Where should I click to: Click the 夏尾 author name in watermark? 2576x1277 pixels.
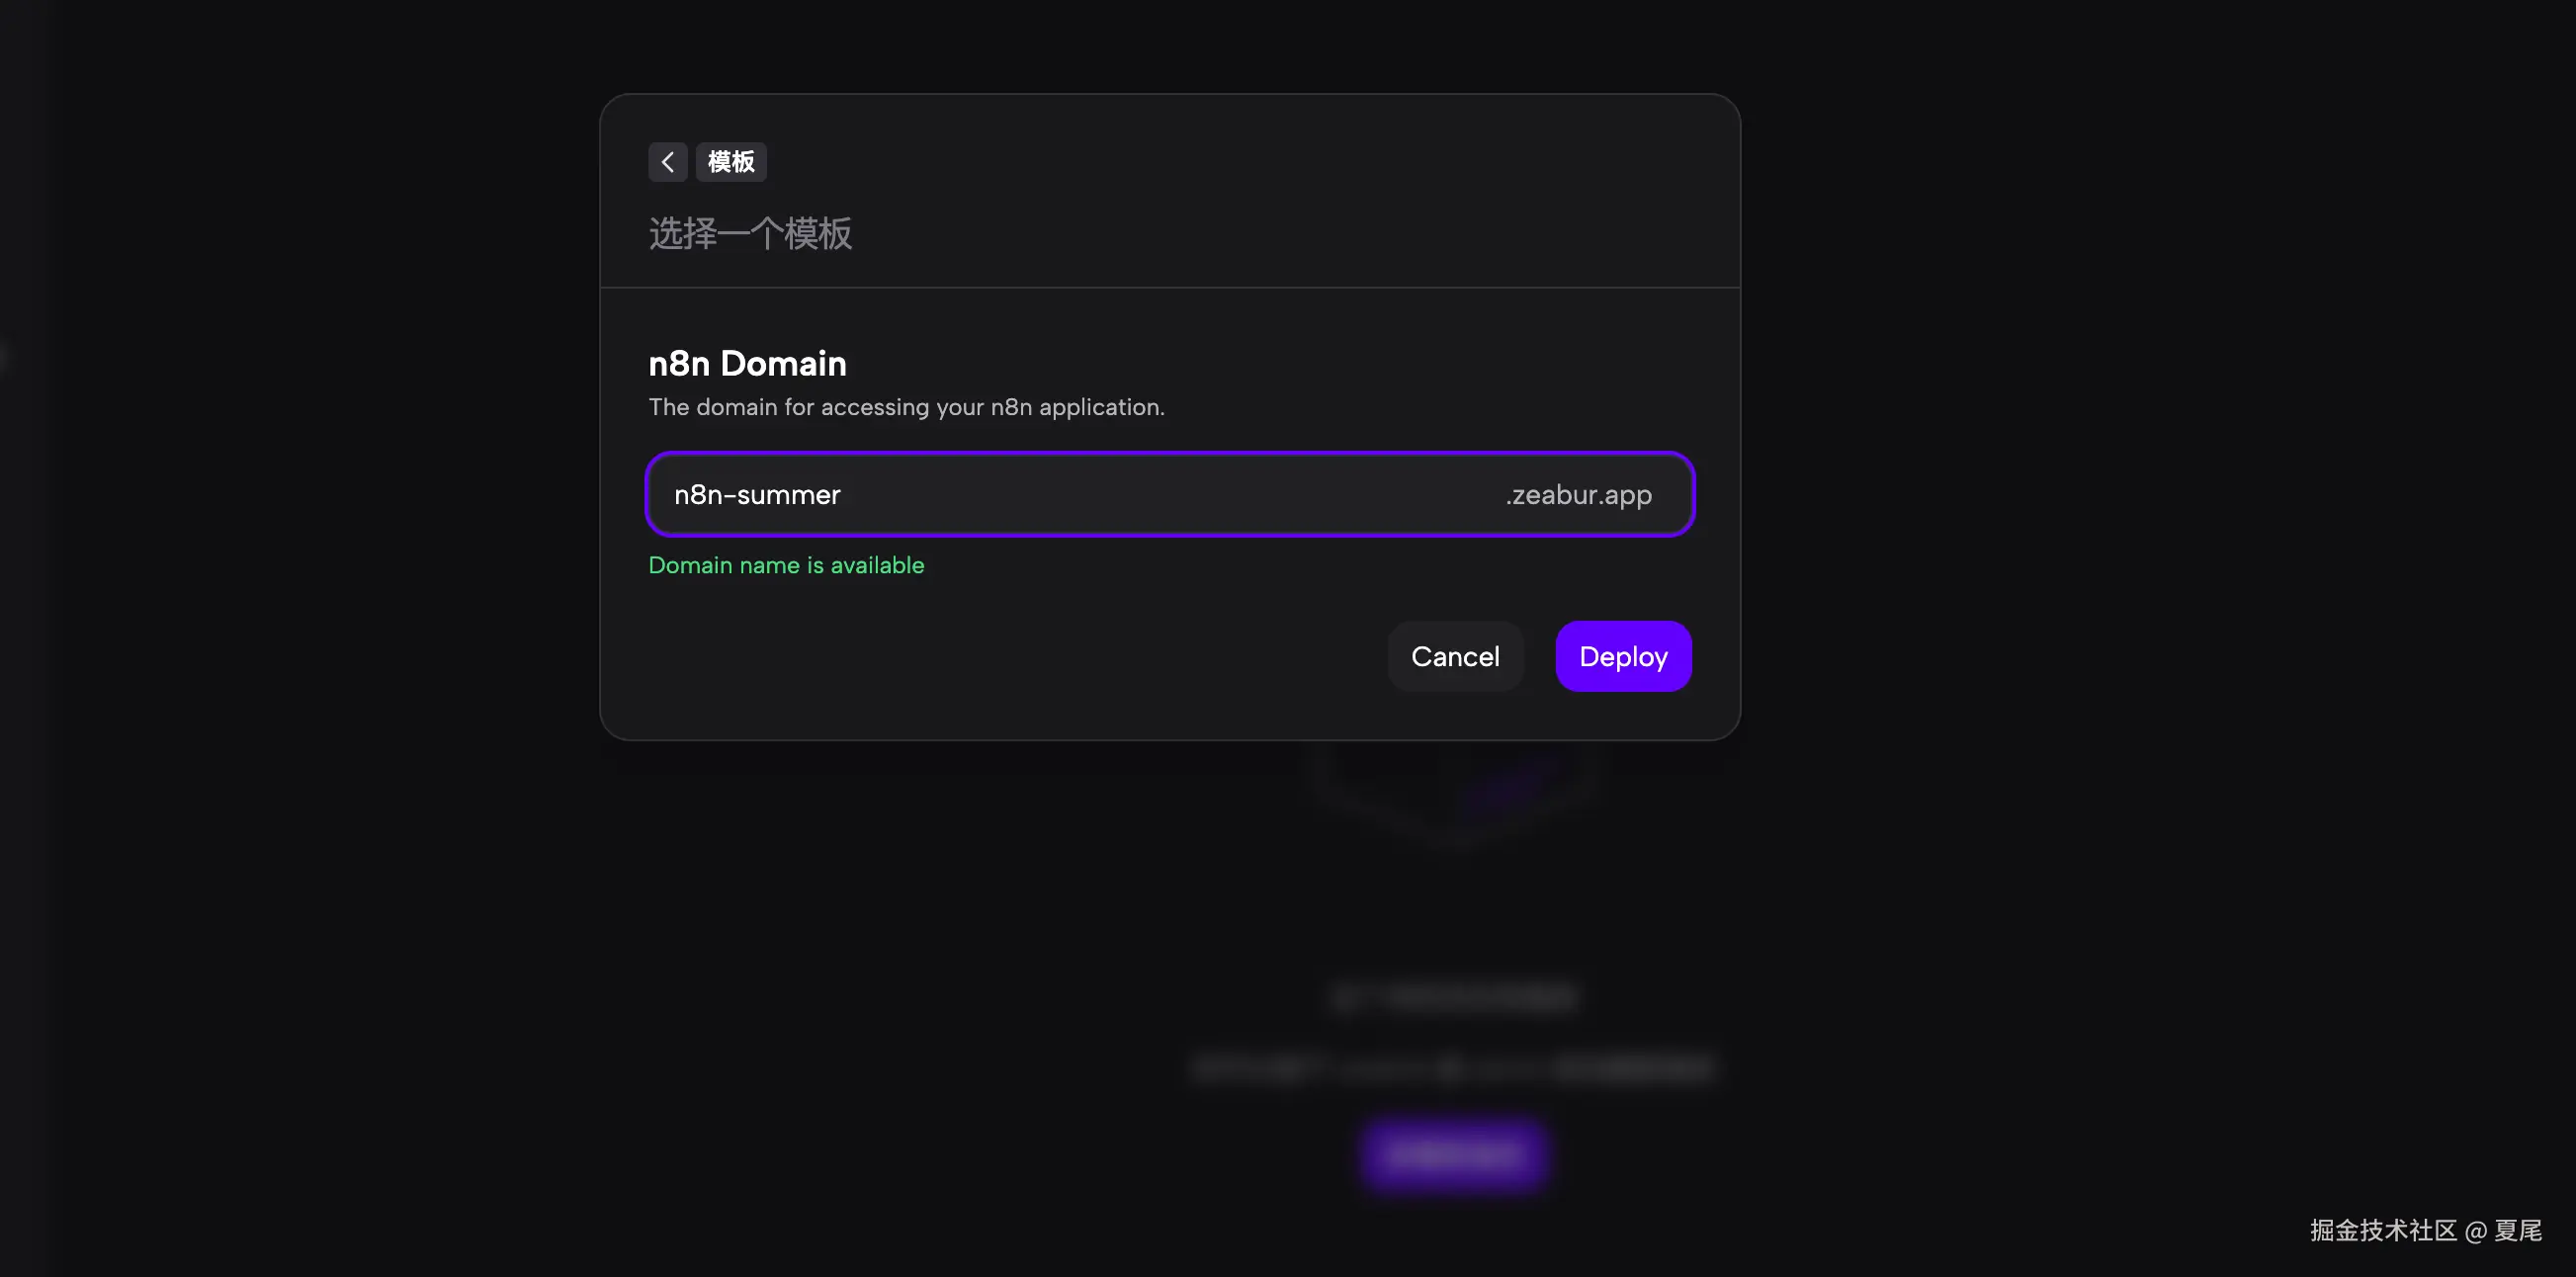[2517, 1230]
